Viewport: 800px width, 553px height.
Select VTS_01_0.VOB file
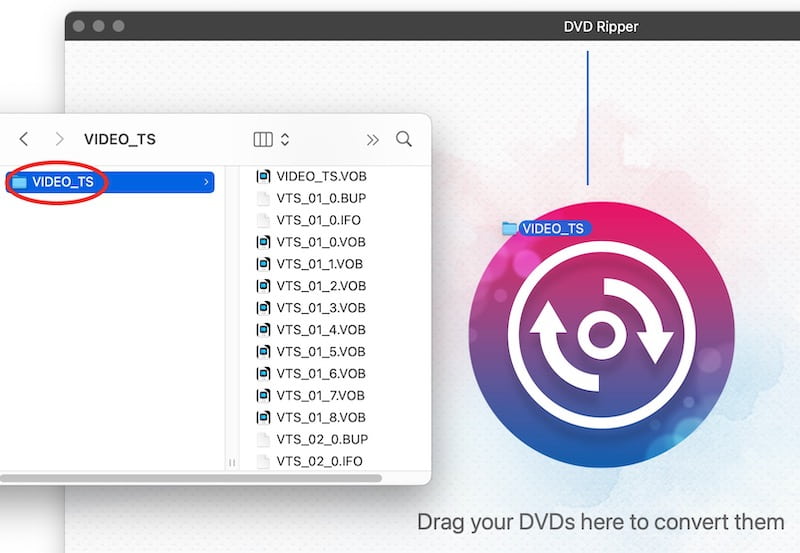pyautogui.click(x=321, y=242)
